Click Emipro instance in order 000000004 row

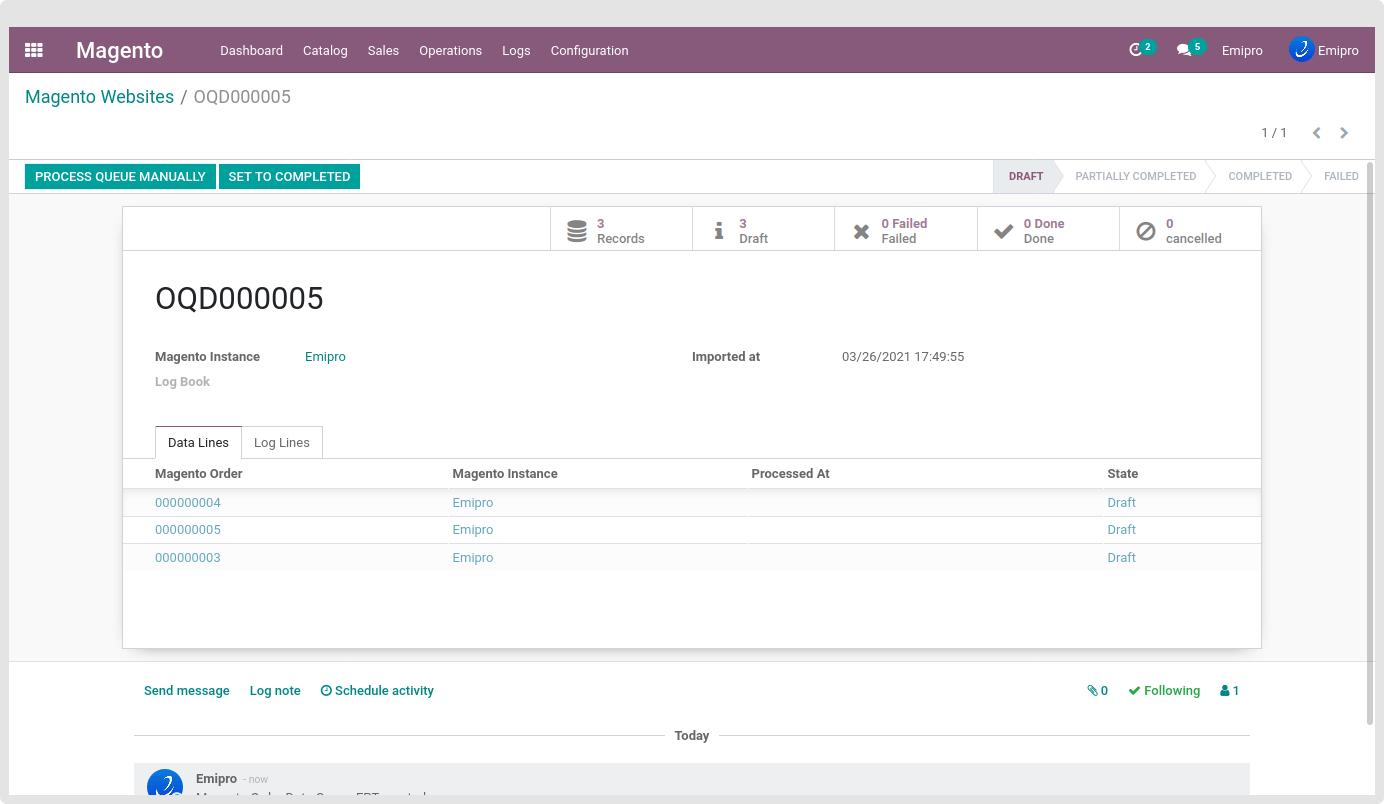pyautogui.click(x=473, y=503)
